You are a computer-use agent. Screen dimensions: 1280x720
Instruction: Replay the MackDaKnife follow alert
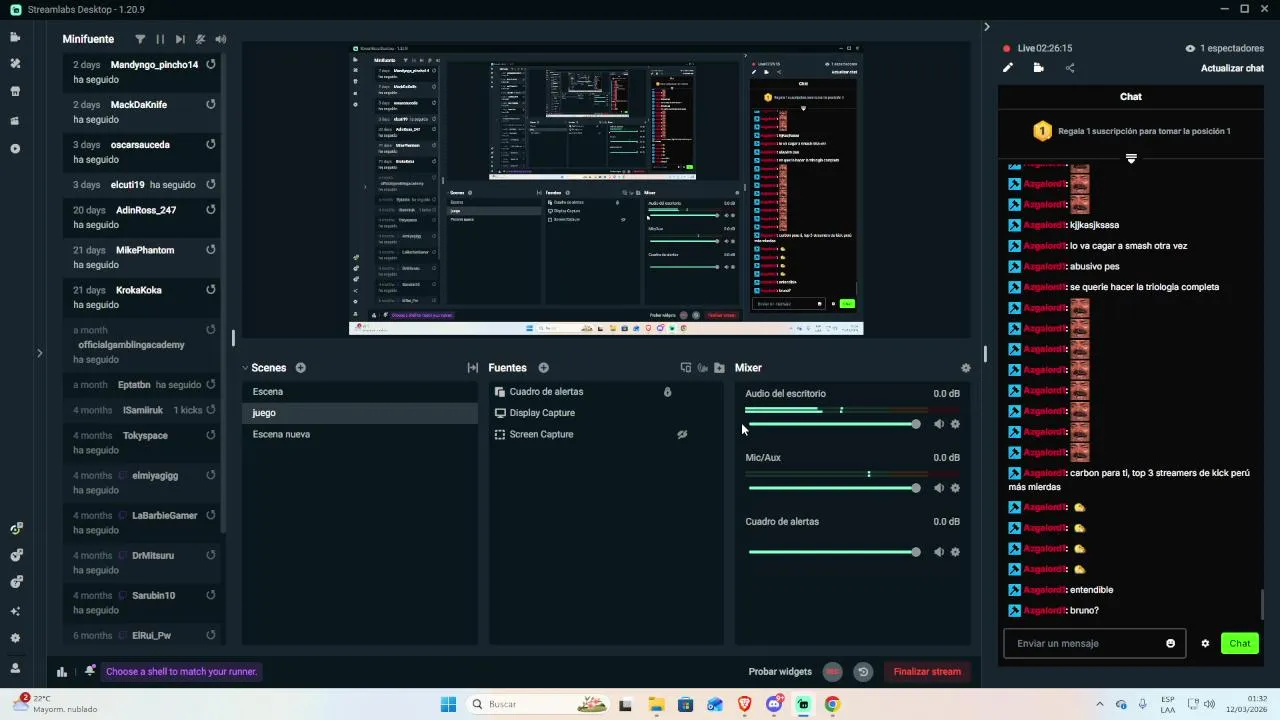(211, 104)
